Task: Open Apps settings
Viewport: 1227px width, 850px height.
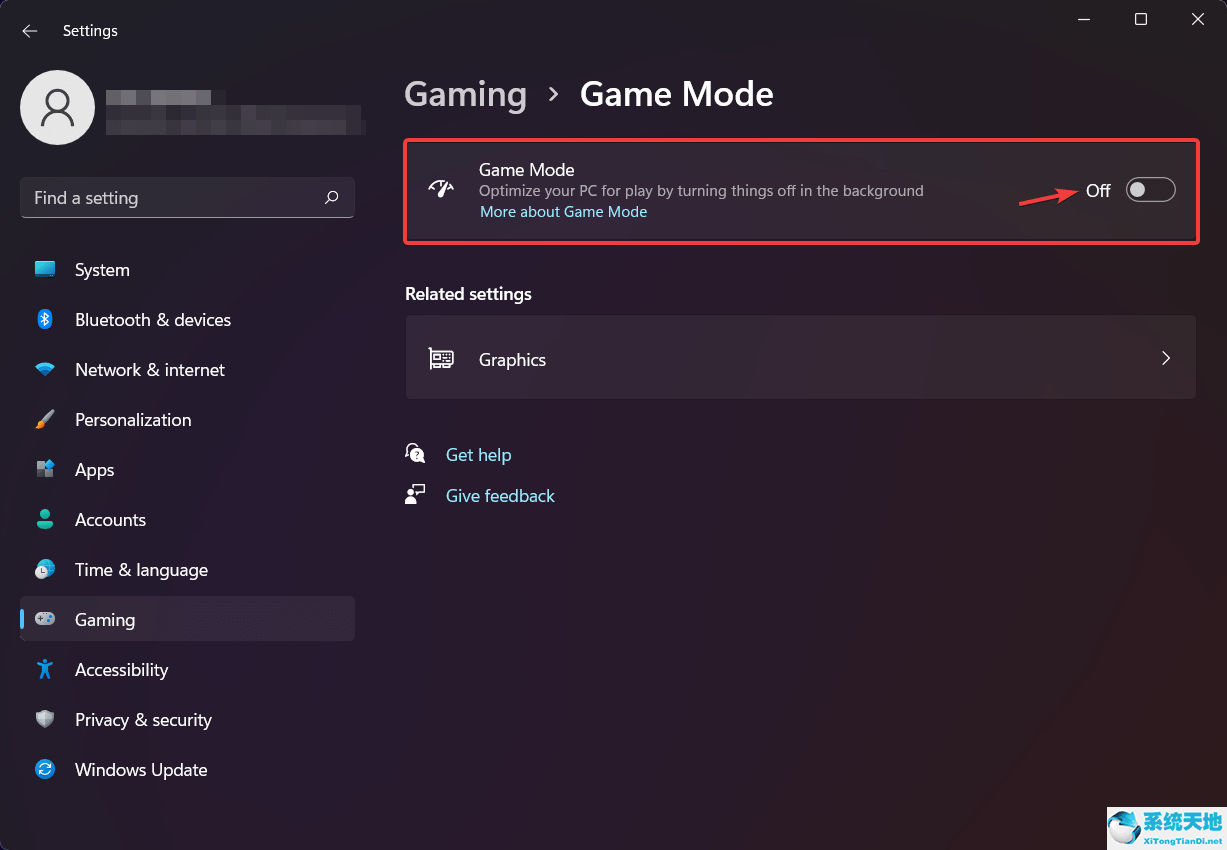Action: click(94, 469)
